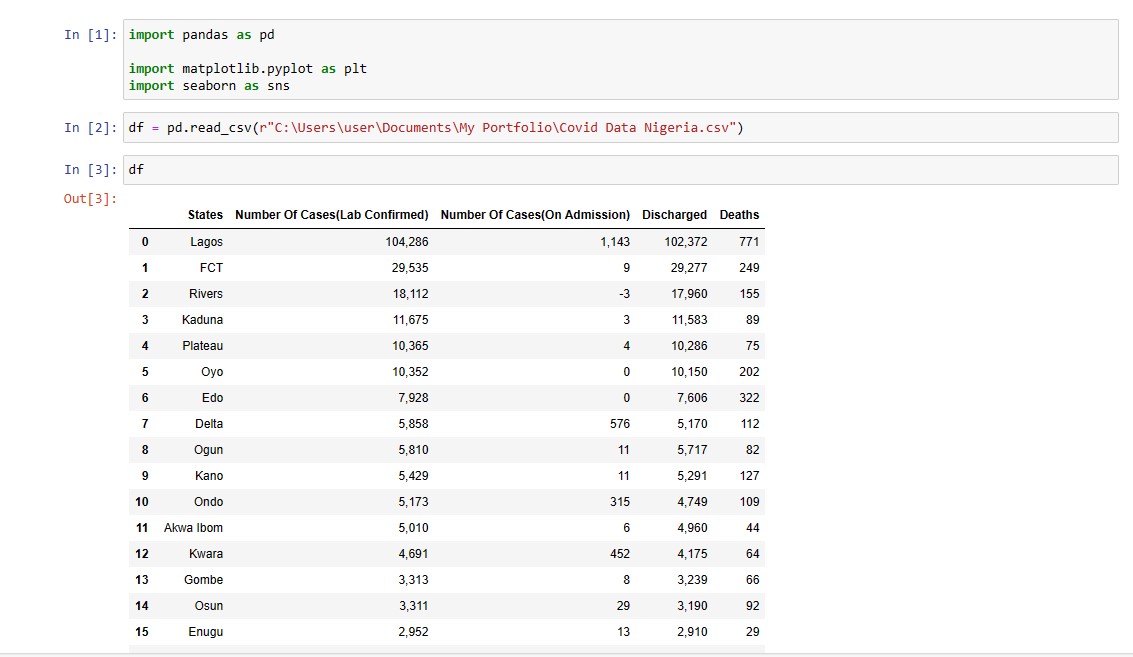Click the 2,952 lab confirmed value
The height and width of the screenshot is (657, 1133).
click(x=413, y=632)
